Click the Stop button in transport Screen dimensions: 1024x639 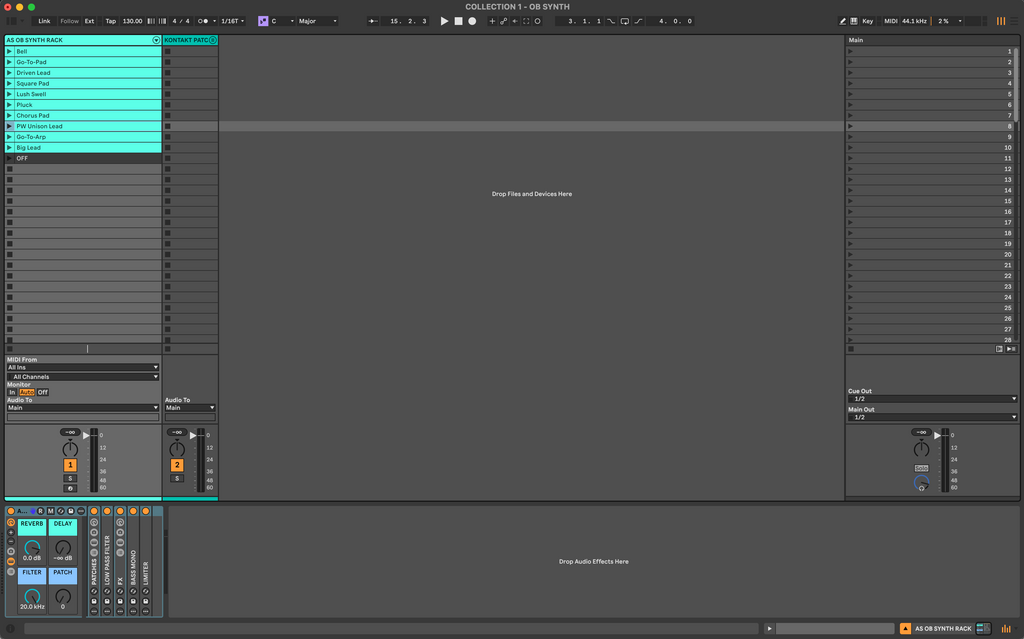click(458, 21)
